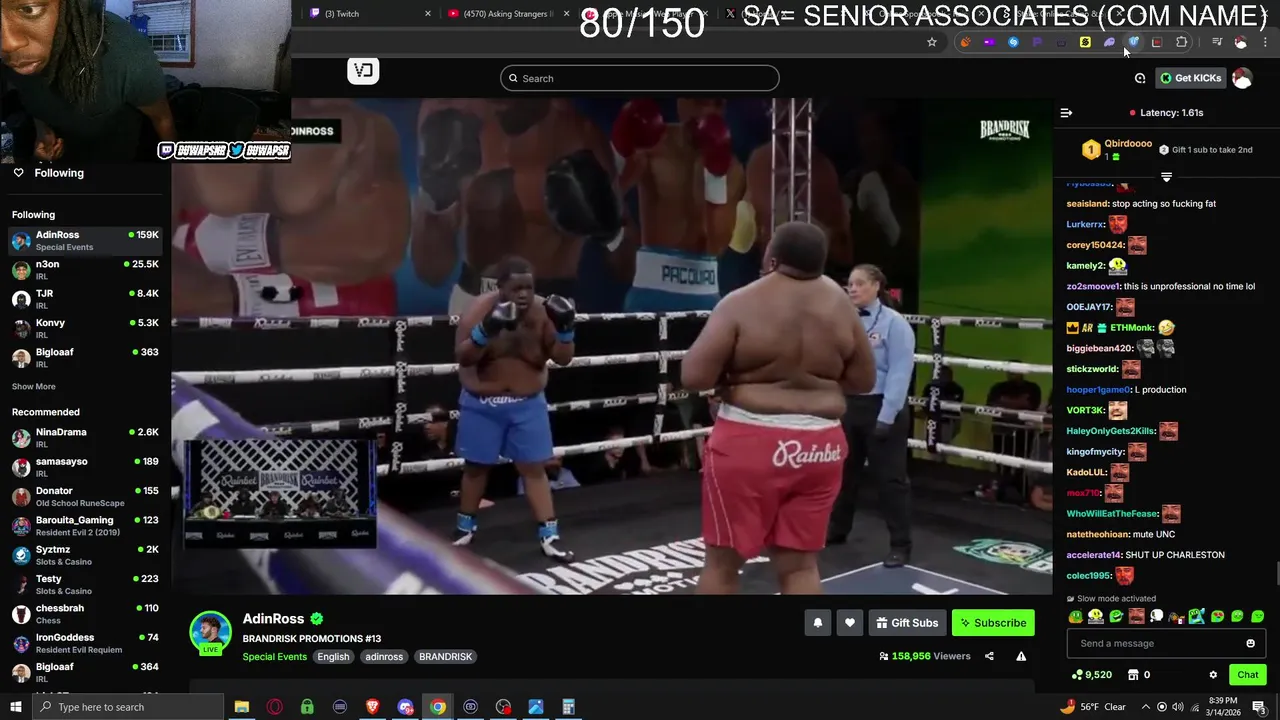The image size is (1280, 720).
Task: Click the share stream icon
Action: pyautogui.click(x=989, y=656)
